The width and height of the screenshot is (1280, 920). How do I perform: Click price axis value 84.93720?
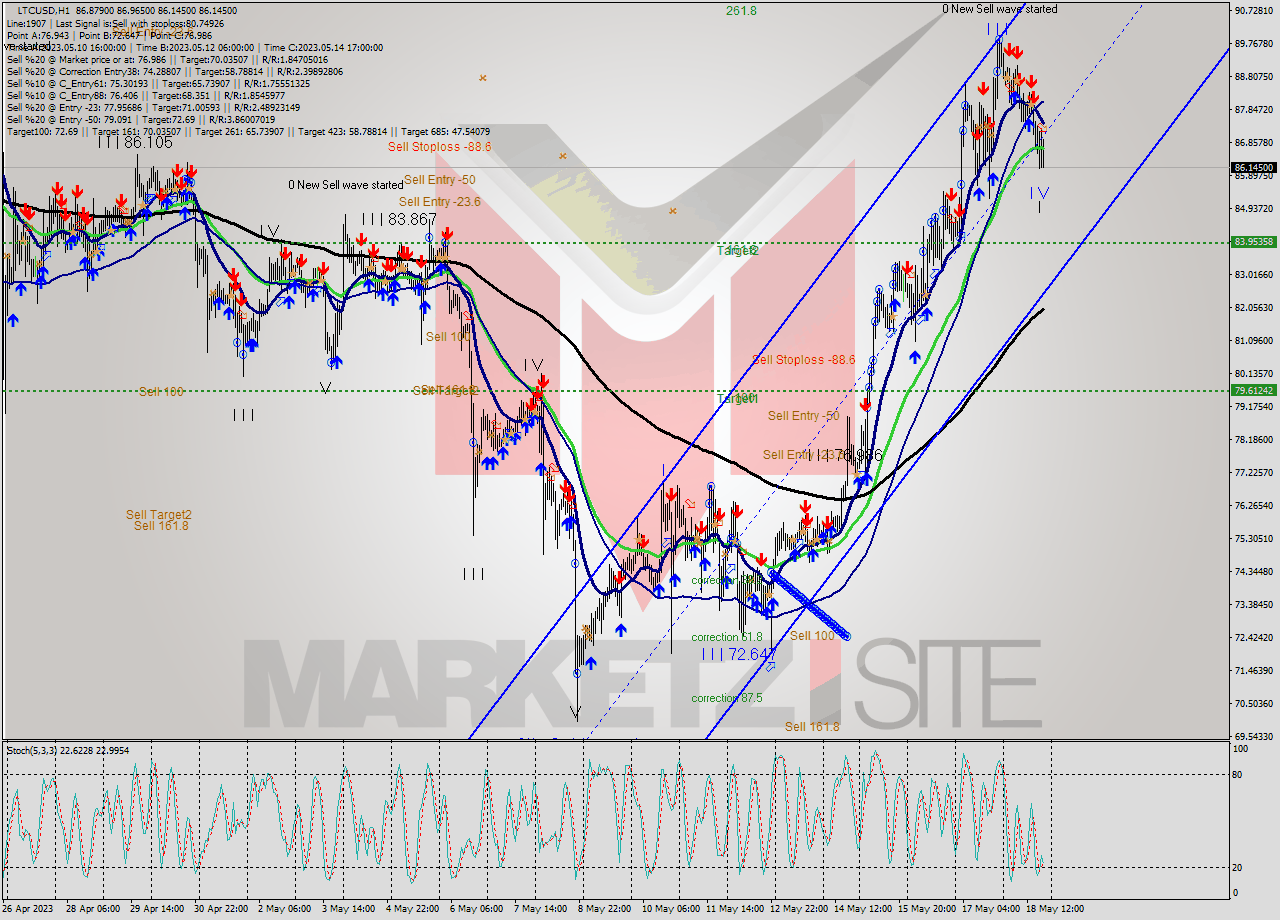[1254, 208]
